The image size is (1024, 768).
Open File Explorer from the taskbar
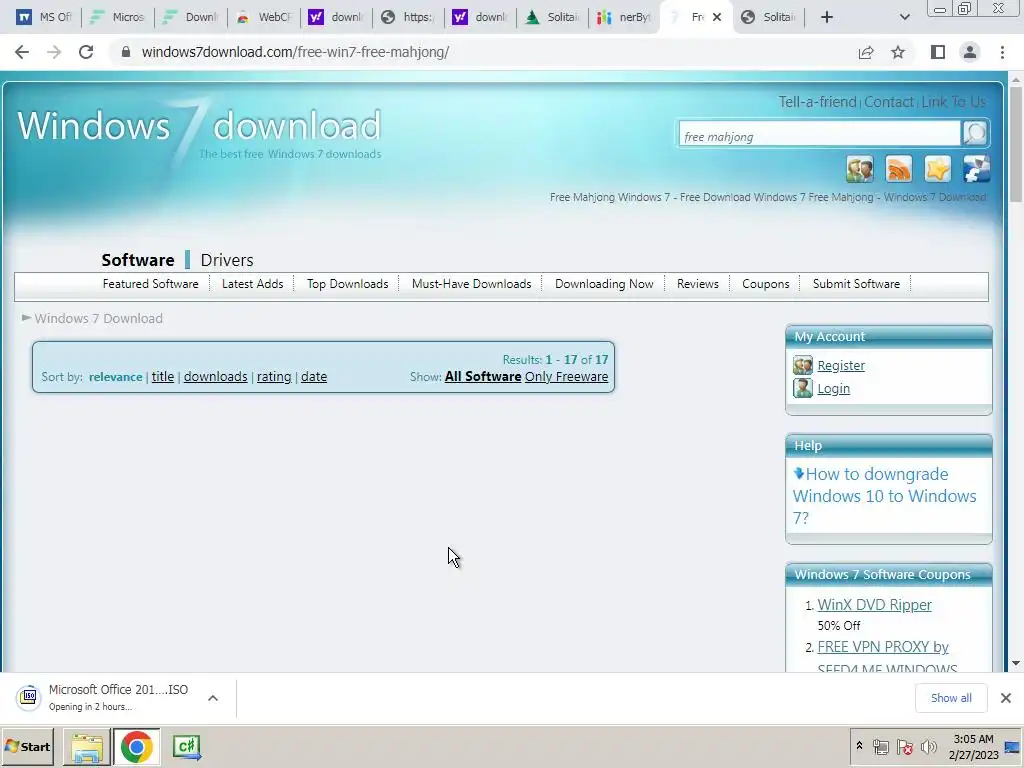coord(86,747)
